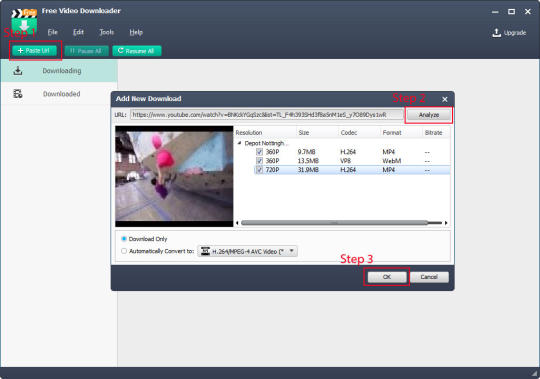The image size is (540, 379).
Task: Collapse the Depot Nottingh tree node
Action: (x=239, y=143)
